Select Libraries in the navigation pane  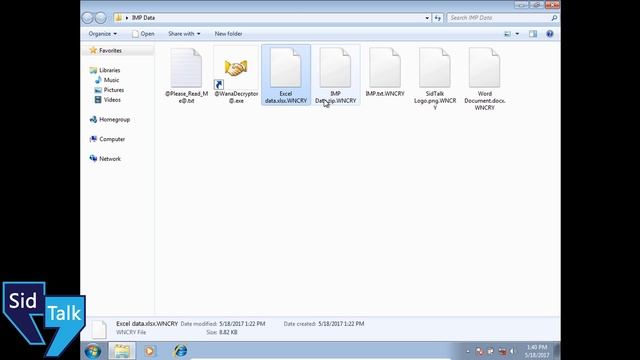point(109,70)
